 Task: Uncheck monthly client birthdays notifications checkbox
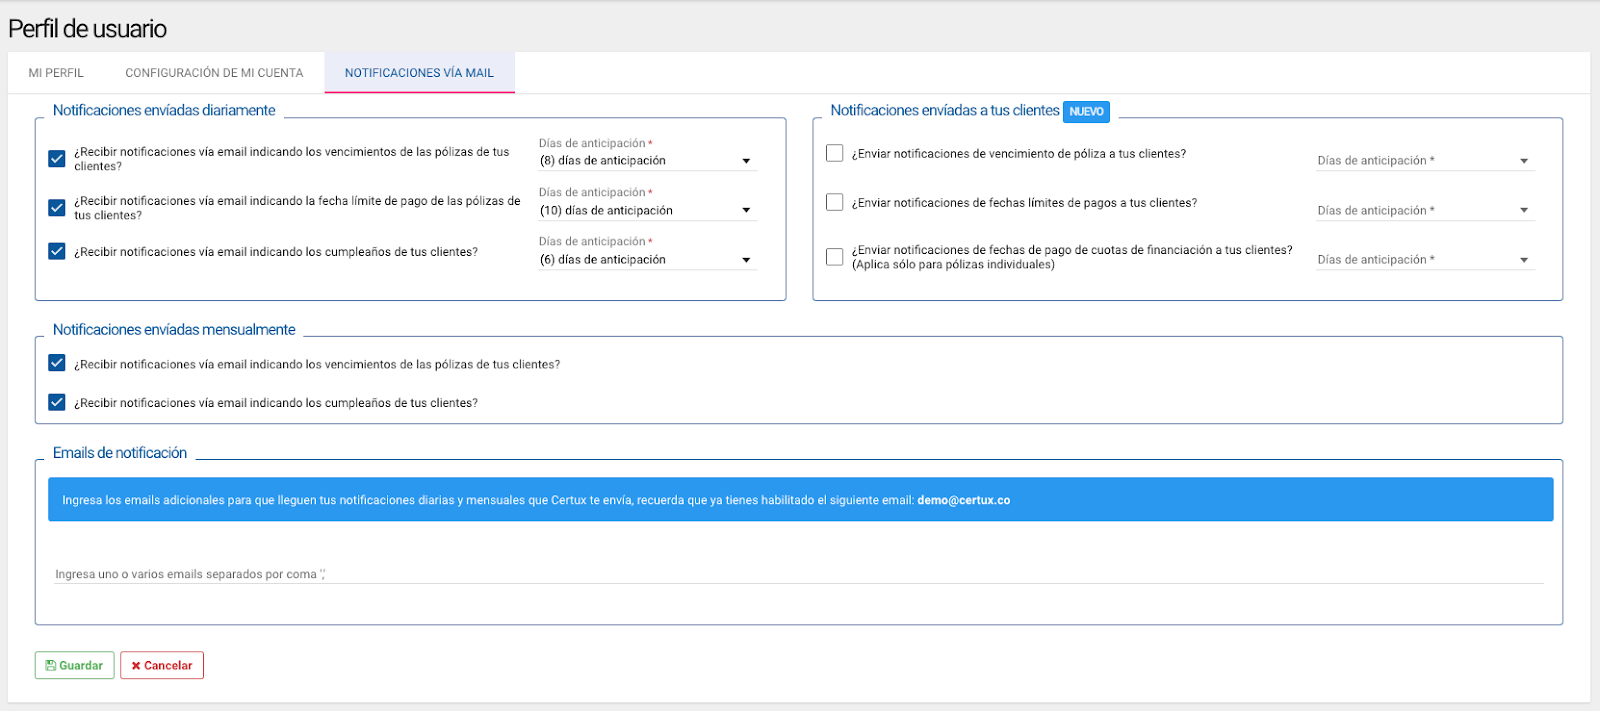point(57,402)
